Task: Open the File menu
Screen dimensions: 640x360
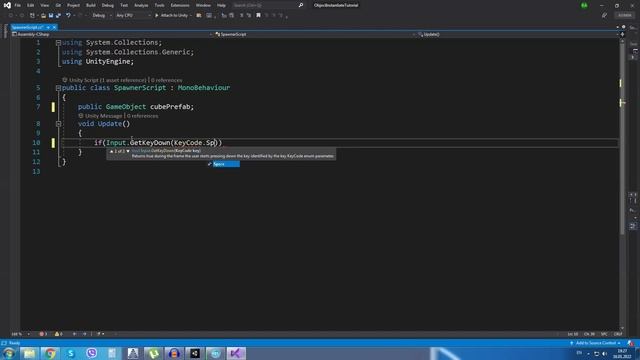Action: [18, 5]
